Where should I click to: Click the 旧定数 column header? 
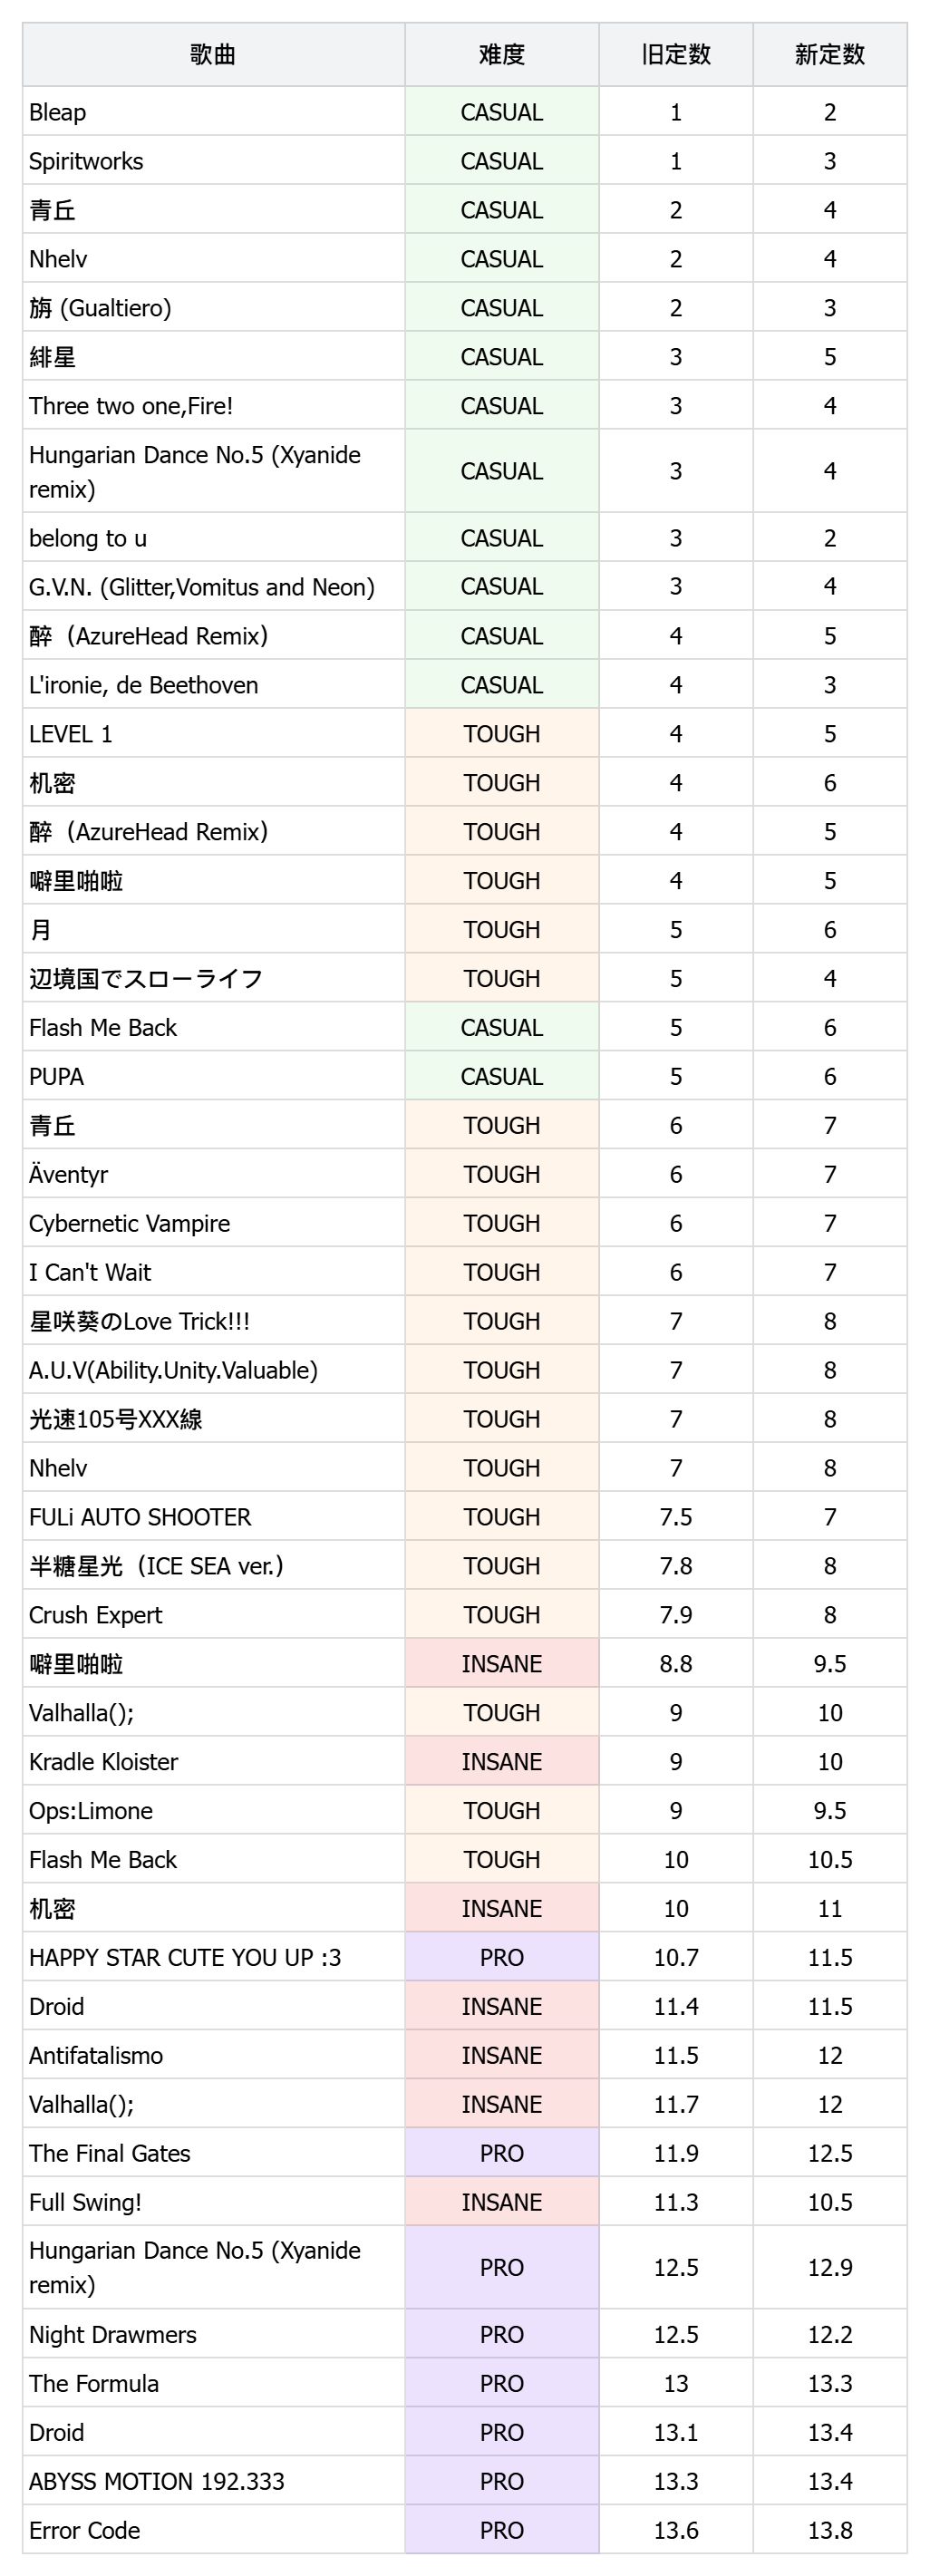[676, 55]
